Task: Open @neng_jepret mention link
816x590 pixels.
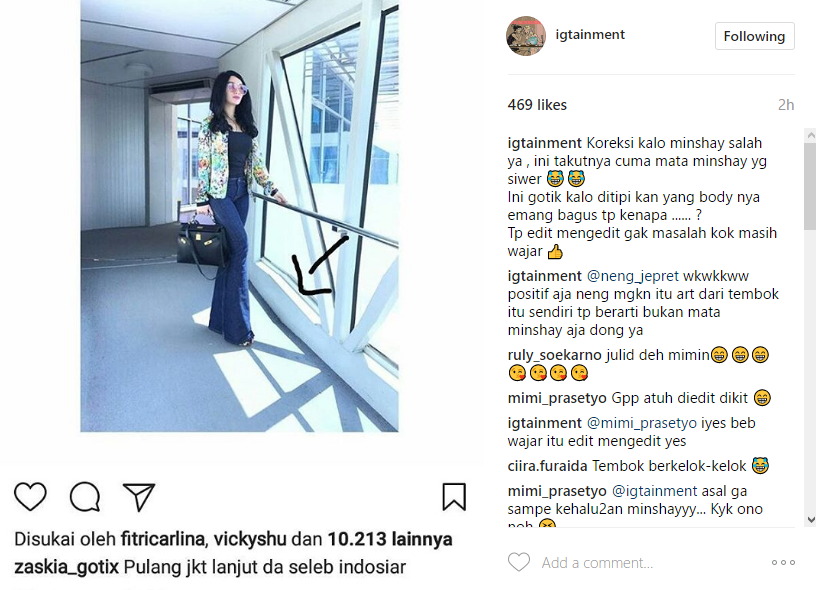Action: [632, 276]
